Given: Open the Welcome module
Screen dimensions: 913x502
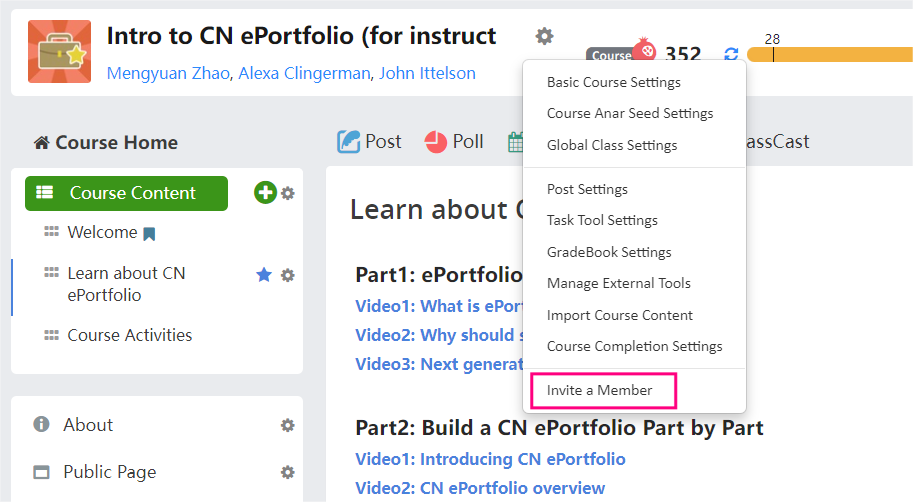Looking at the screenshot, I should click(102, 232).
